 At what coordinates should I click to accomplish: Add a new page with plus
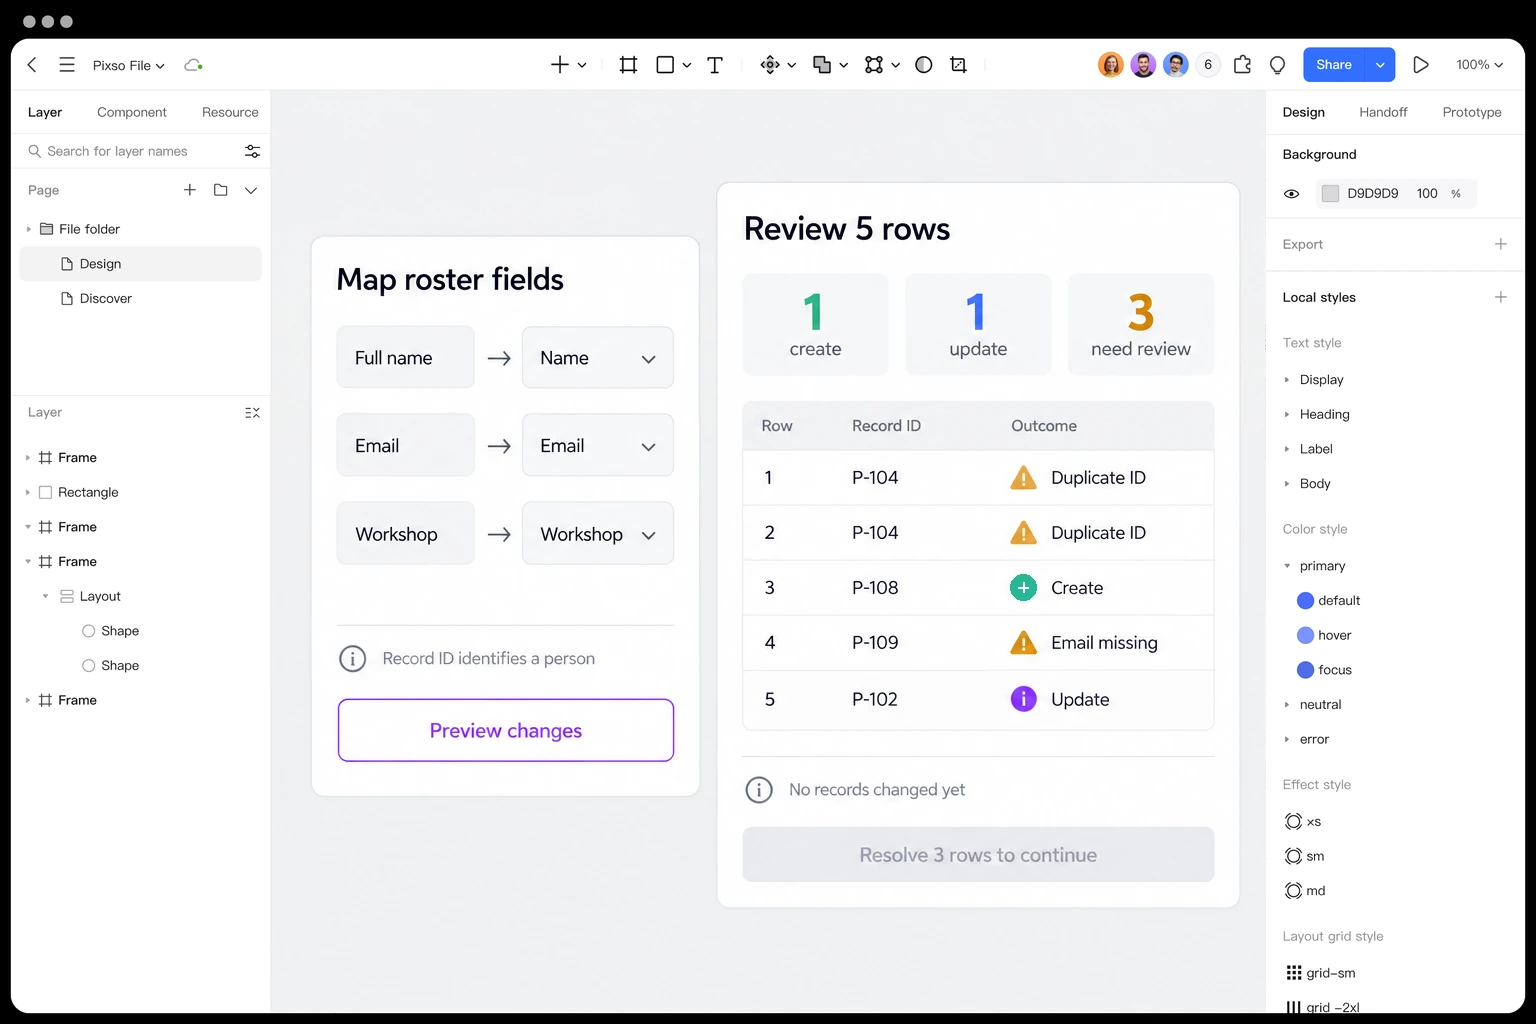point(190,190)
